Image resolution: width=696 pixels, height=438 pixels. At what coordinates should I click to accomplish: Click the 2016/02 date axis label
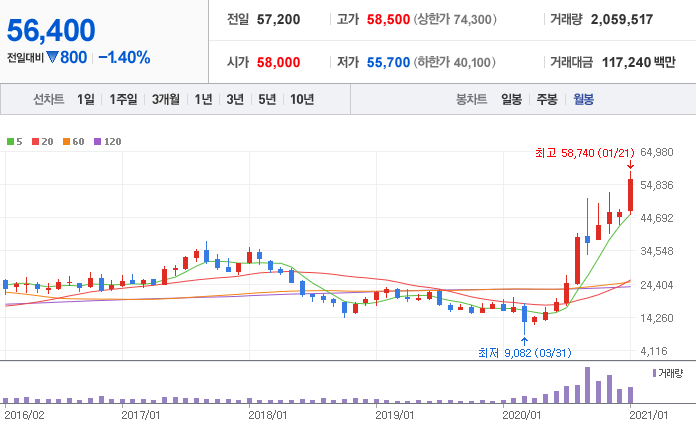(24, 415)
